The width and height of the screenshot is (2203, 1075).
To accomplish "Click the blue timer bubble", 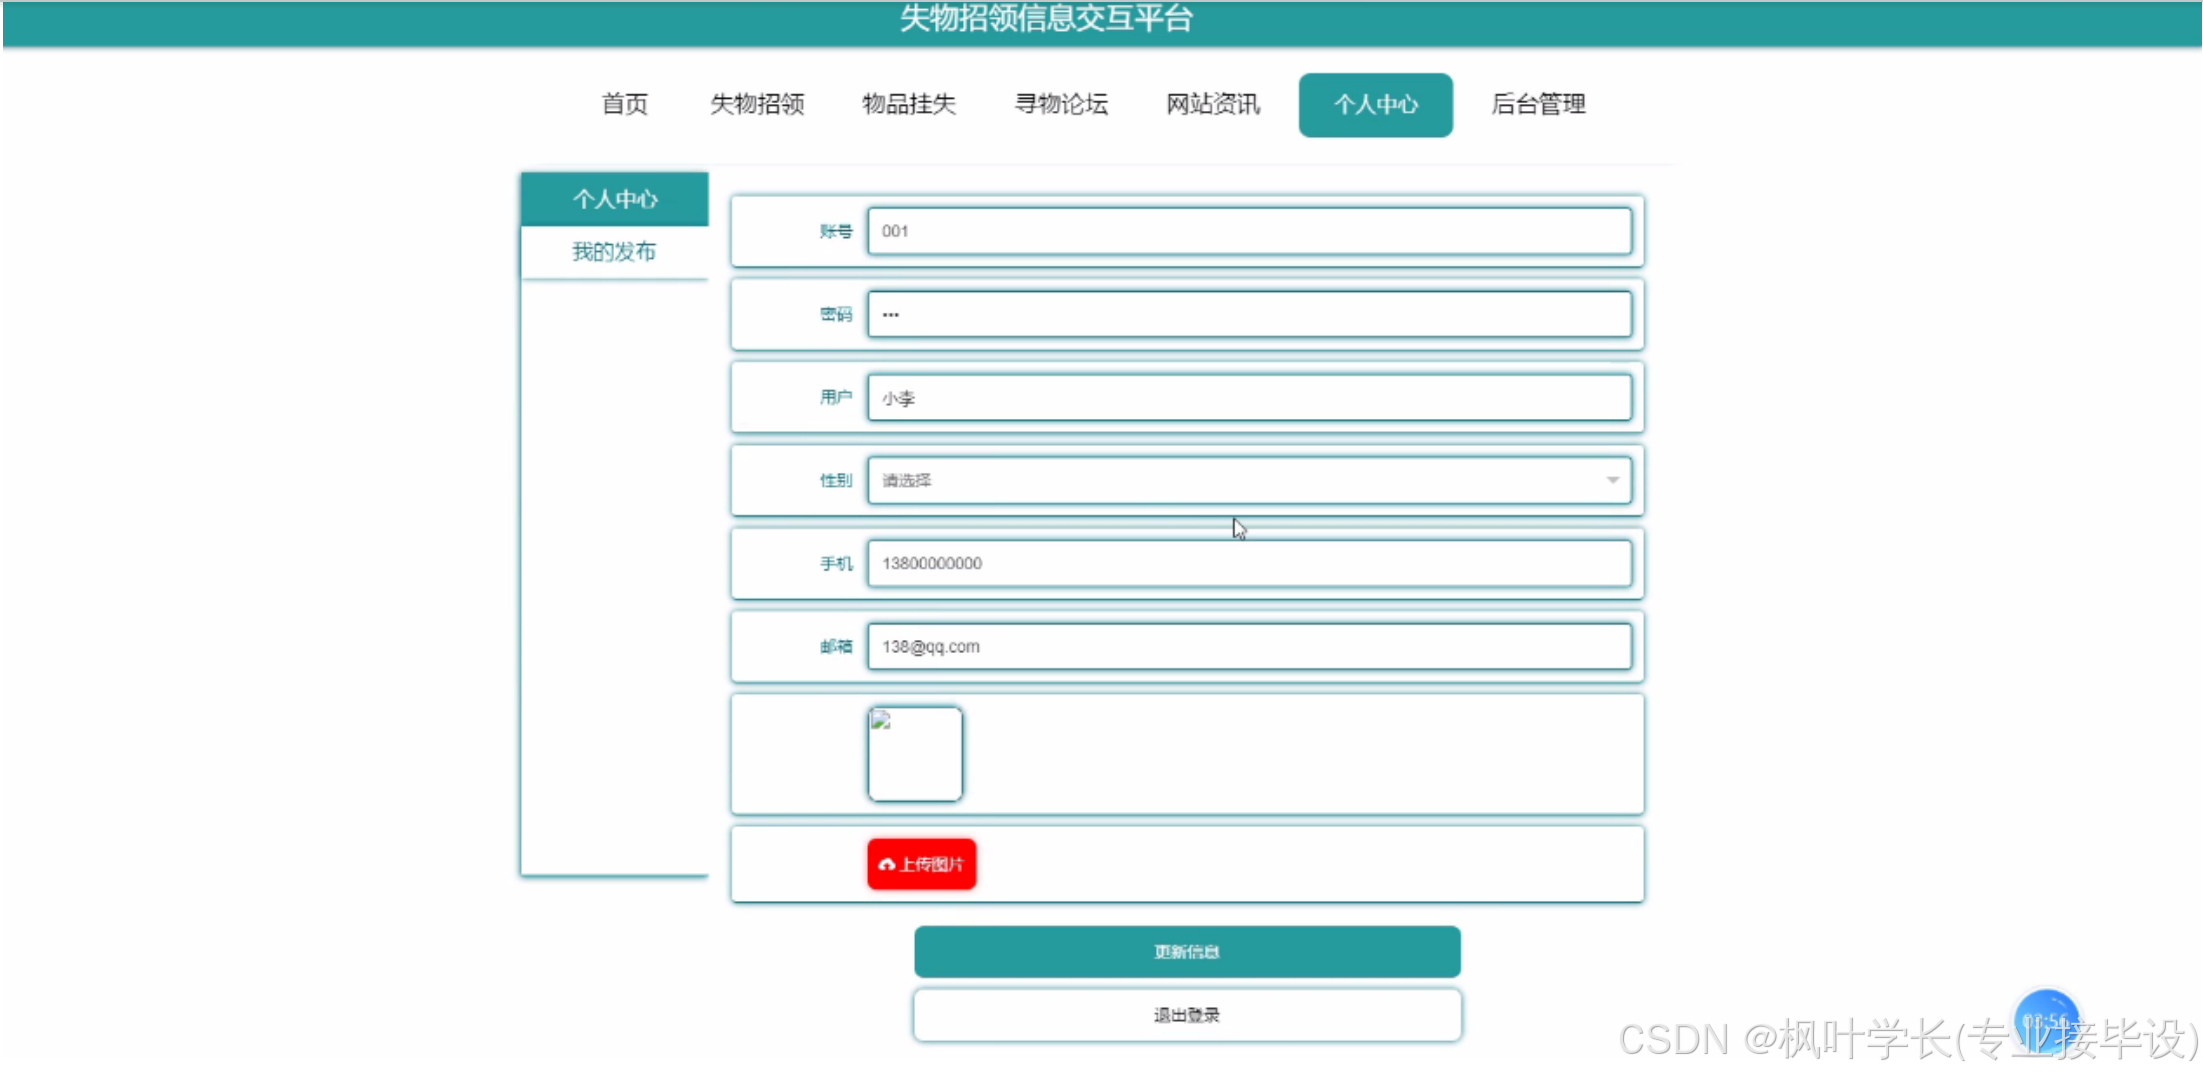I will [2046, 1022].
